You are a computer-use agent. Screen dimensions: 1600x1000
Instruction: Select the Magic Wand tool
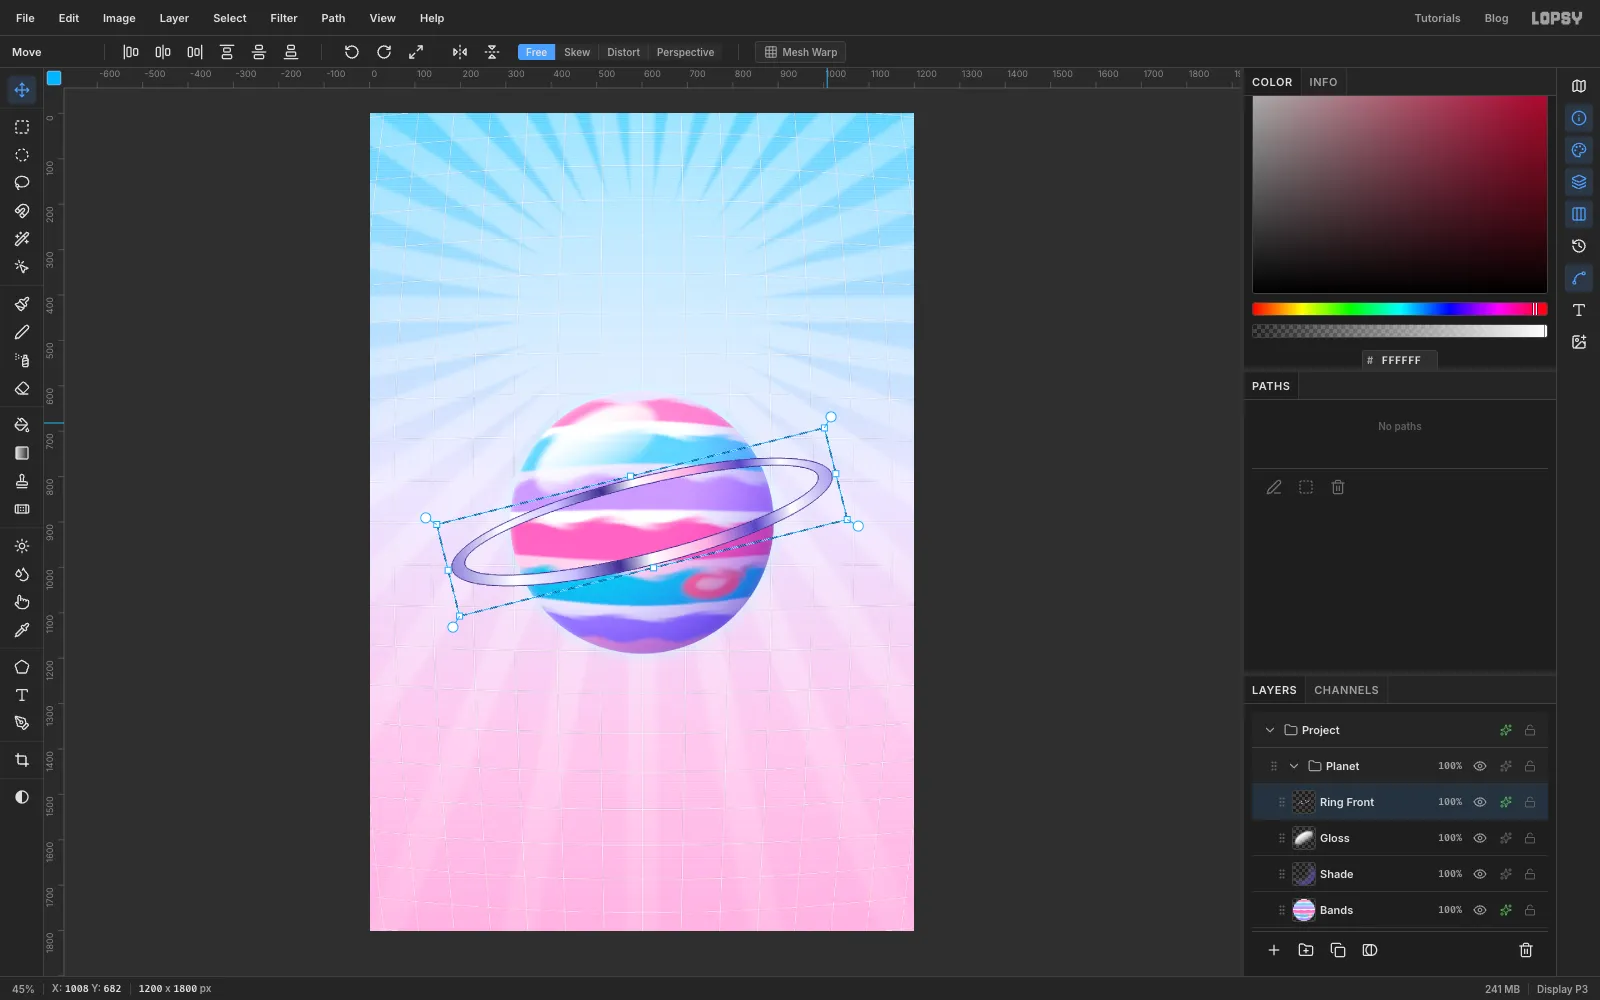pos(22,239)
